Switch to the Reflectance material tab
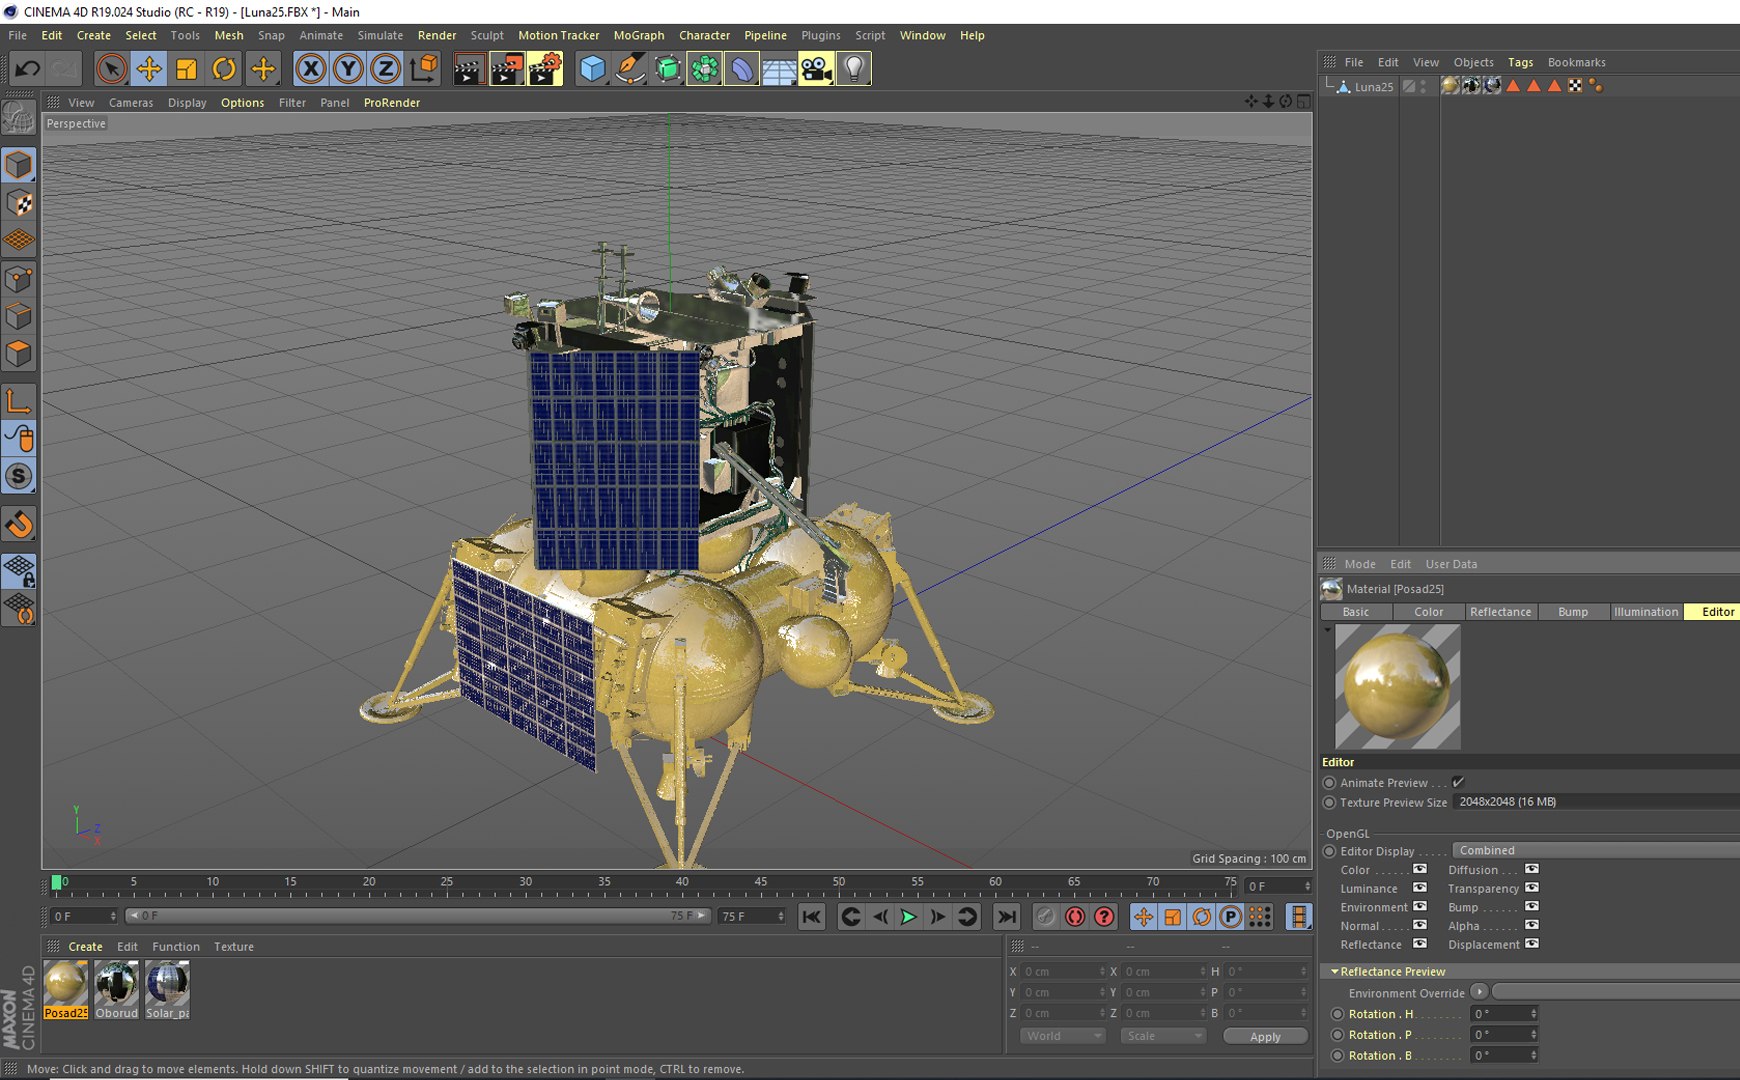The width and height of the screenshot is (1740, 1080). point(1500,612)
